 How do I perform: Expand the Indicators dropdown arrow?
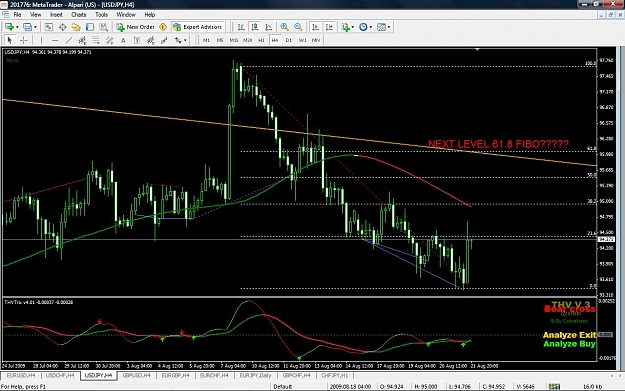point(353,27)
